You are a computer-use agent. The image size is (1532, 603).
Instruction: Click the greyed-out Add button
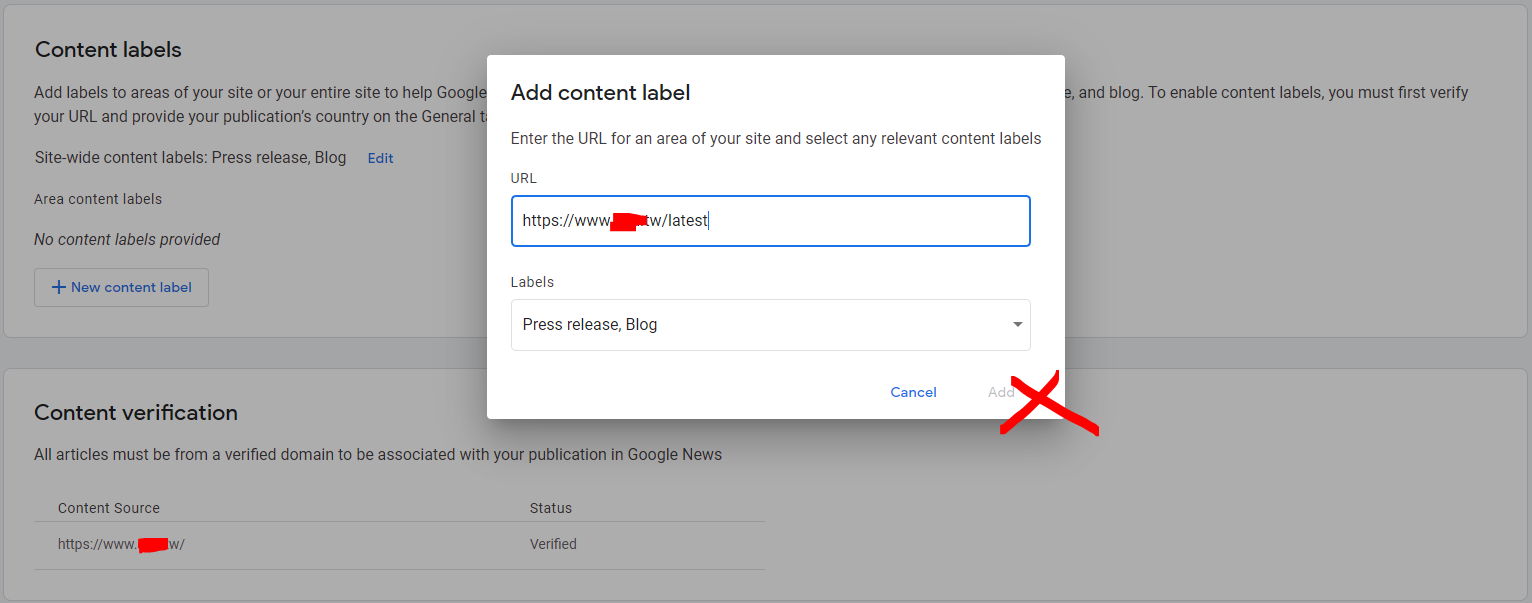pos(1001,392)
